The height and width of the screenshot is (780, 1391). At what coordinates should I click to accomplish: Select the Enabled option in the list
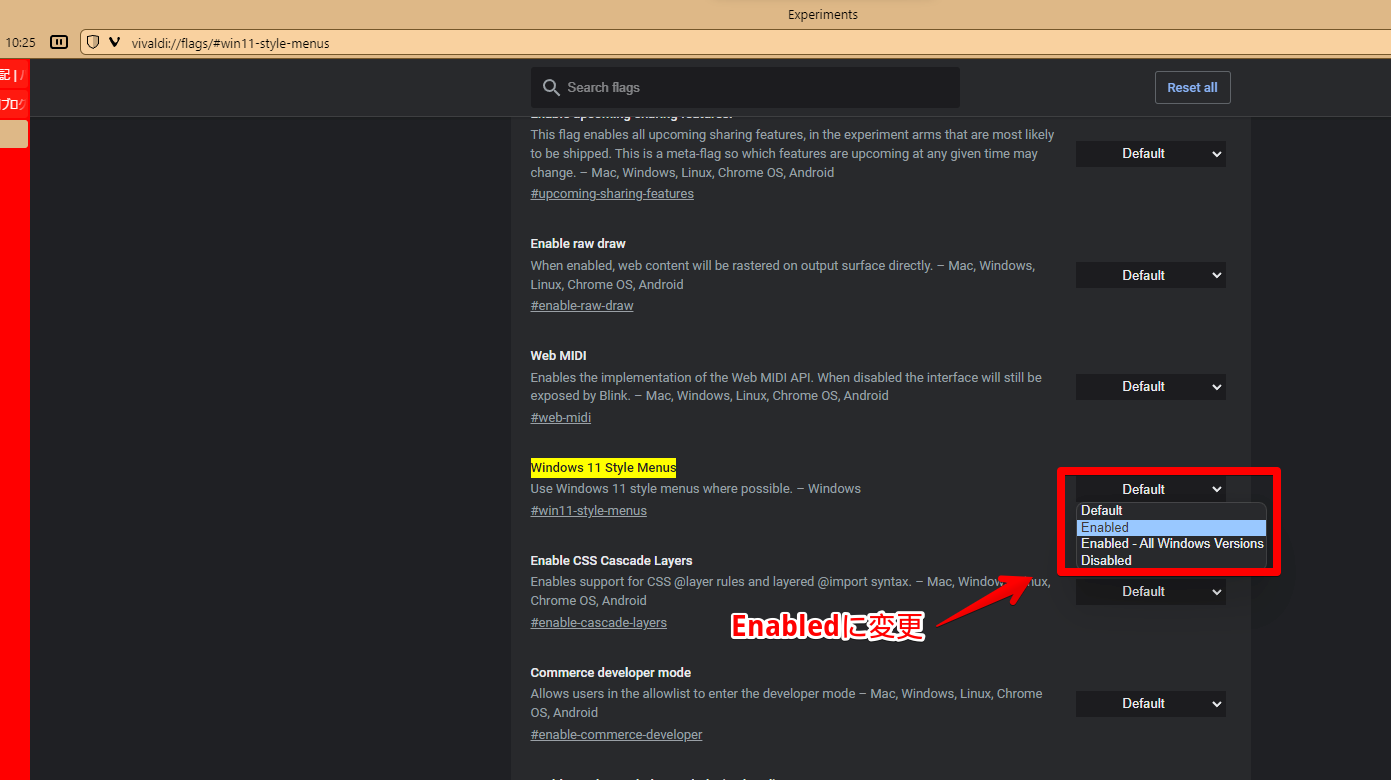(1171, 527)
